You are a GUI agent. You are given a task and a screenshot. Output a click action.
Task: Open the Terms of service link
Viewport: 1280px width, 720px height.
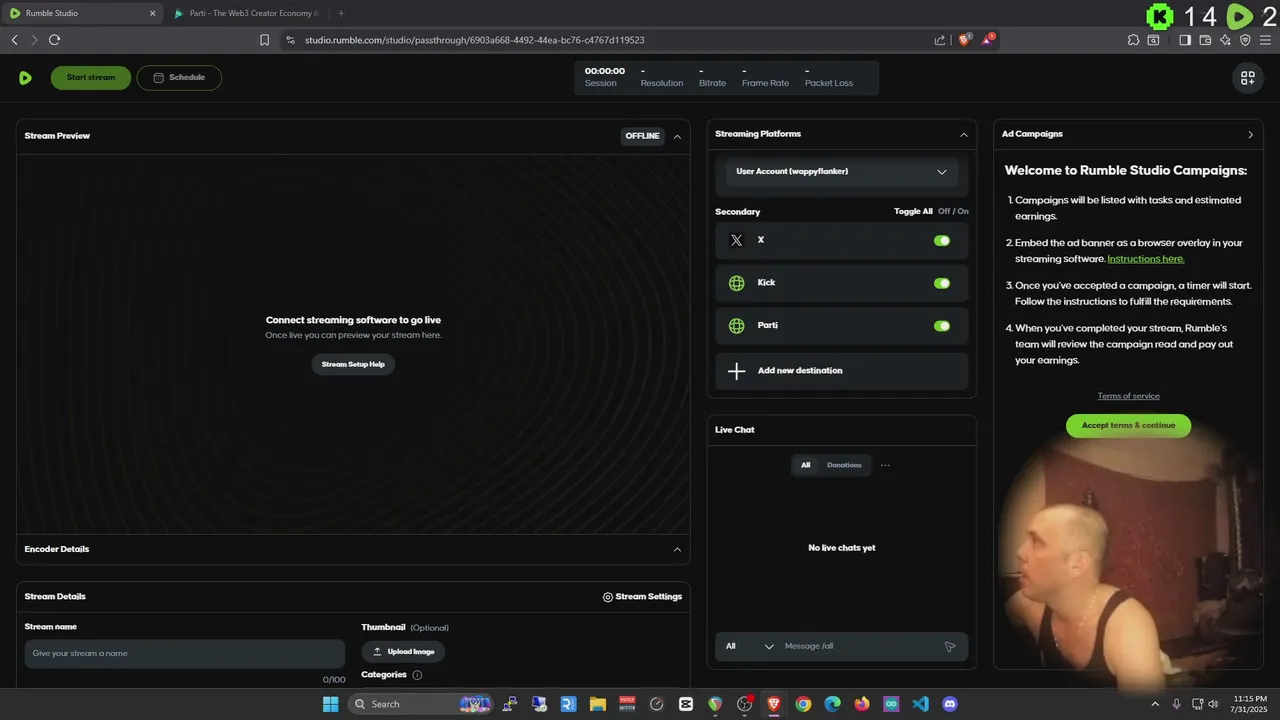pos(1128,396)
